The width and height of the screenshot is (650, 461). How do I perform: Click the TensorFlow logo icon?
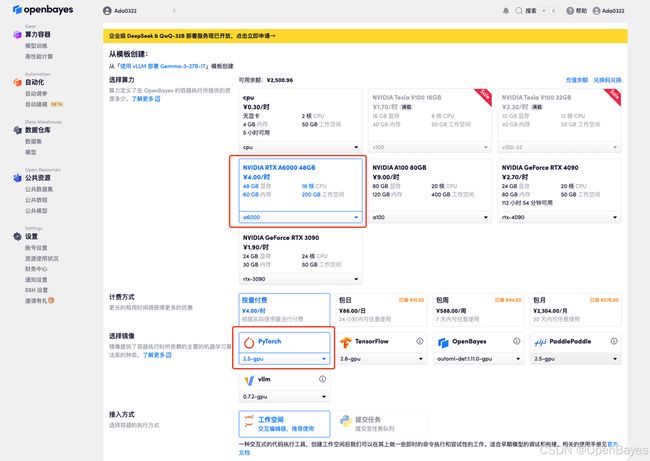pyautogui.click(x=346, y=342)
